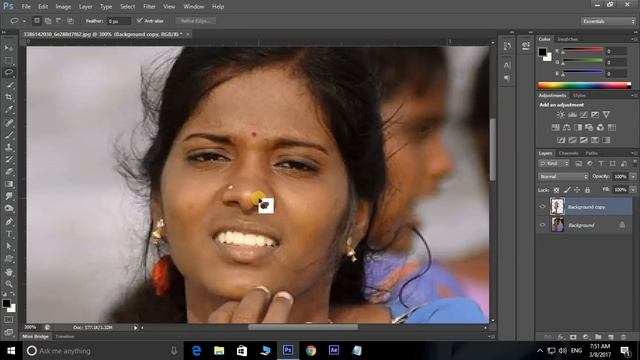This screenshot has width=640, height=360.
Task: Select the Move tool
Action: click(9, 48)
